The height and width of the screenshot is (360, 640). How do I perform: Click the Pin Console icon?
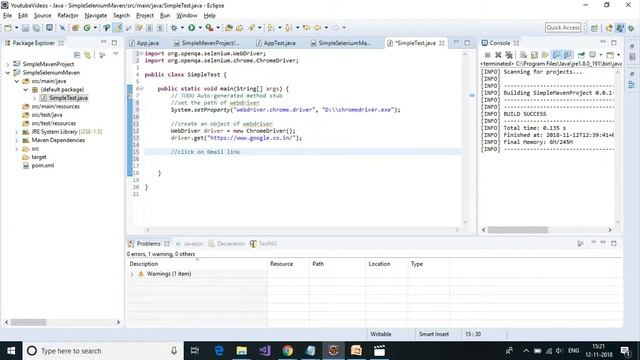click(581, 55)
